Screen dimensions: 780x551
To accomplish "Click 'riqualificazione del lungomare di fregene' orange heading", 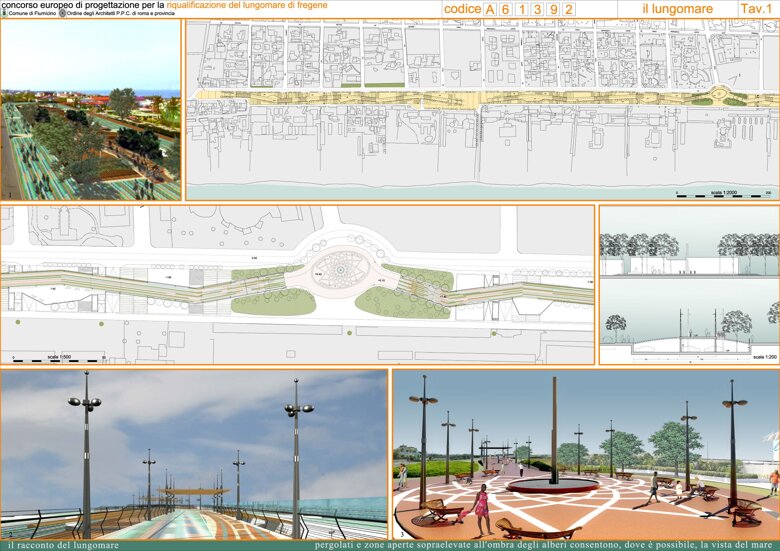I will [x=247, y=5].
